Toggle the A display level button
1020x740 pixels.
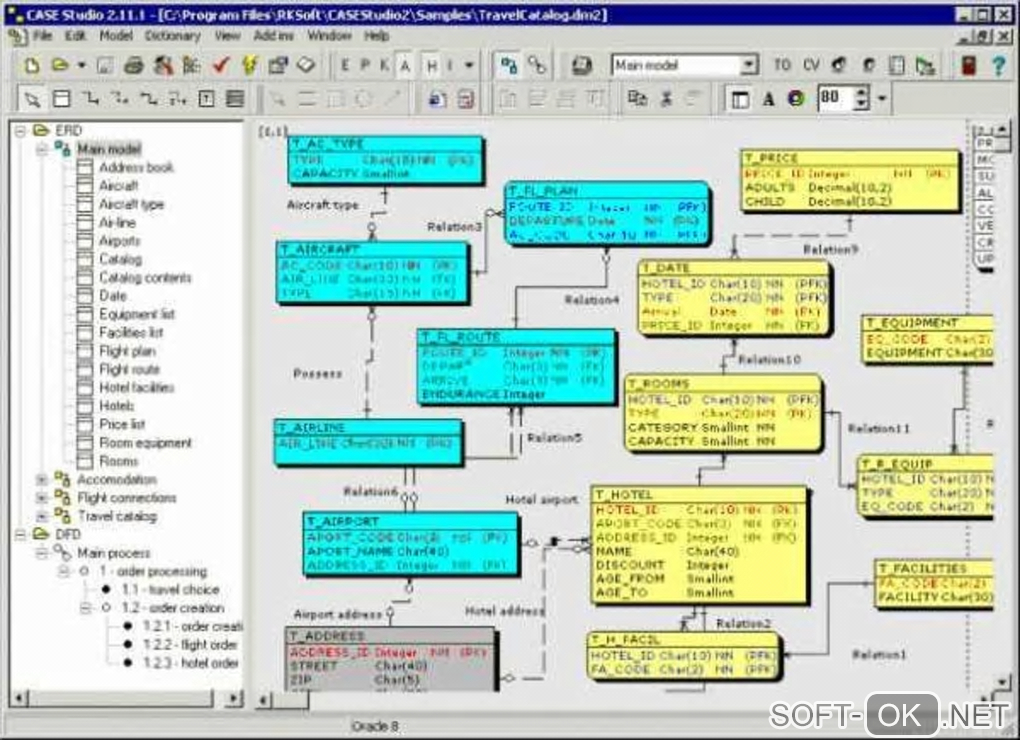405,66
